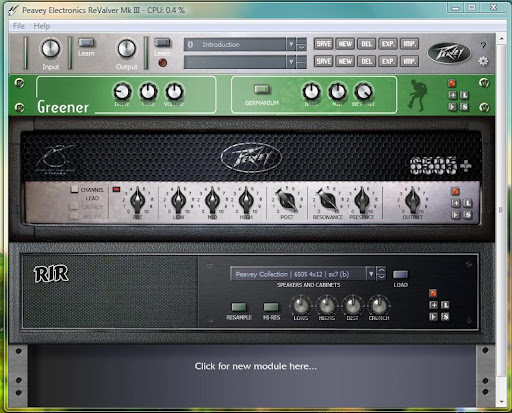
Task: Toggle the HI-RES switch on RIR
Action: [271, 307]
